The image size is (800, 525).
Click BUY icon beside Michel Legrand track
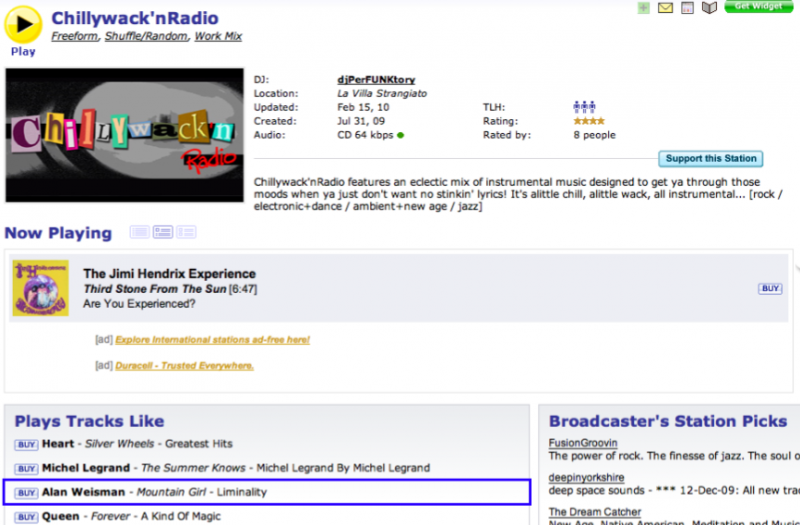[26, 468]
